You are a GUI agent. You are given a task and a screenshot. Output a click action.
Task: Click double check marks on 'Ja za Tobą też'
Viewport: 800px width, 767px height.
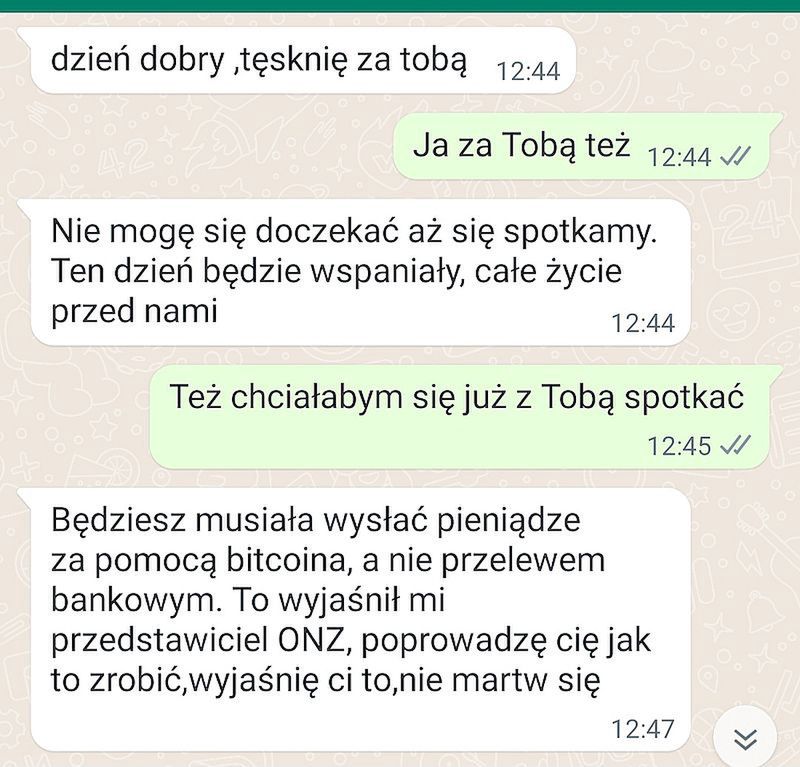point(735,156)
